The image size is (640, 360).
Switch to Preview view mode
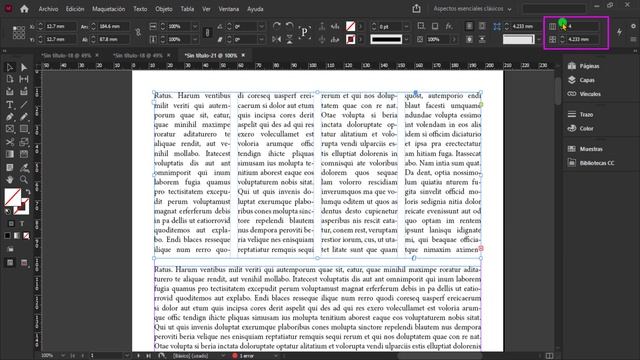click(24, 262)
